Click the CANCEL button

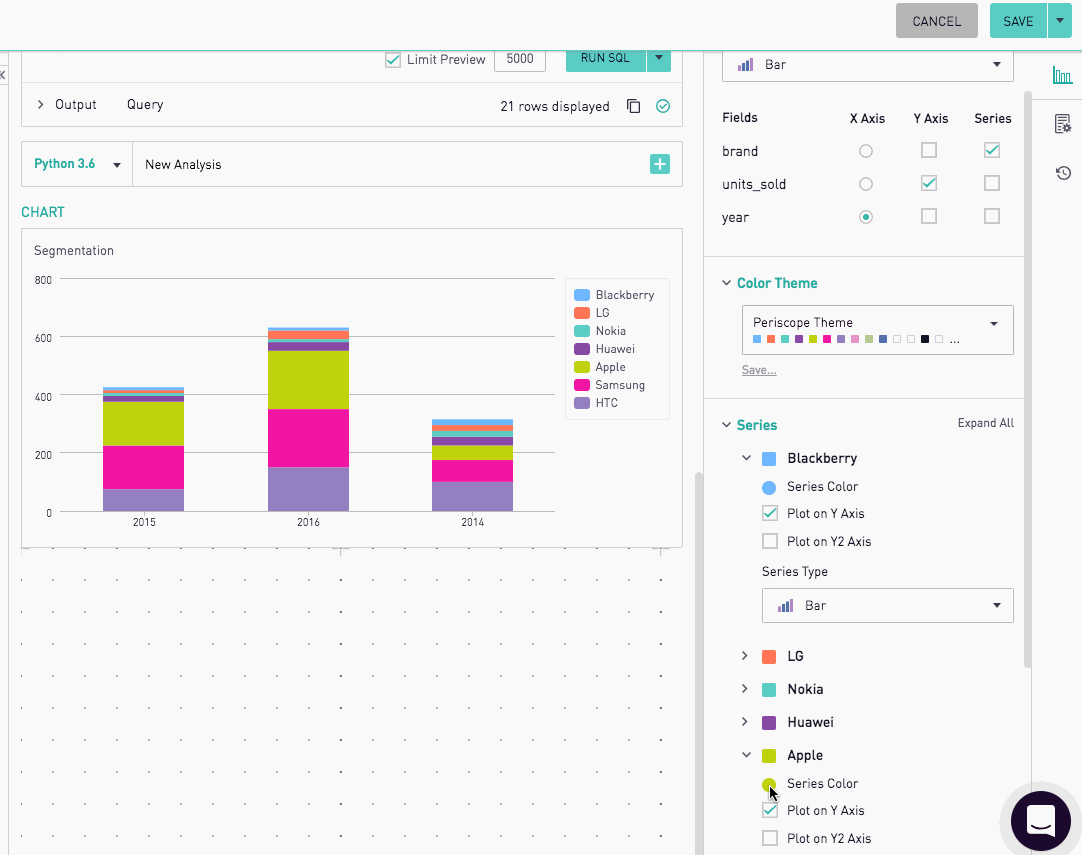936,21
